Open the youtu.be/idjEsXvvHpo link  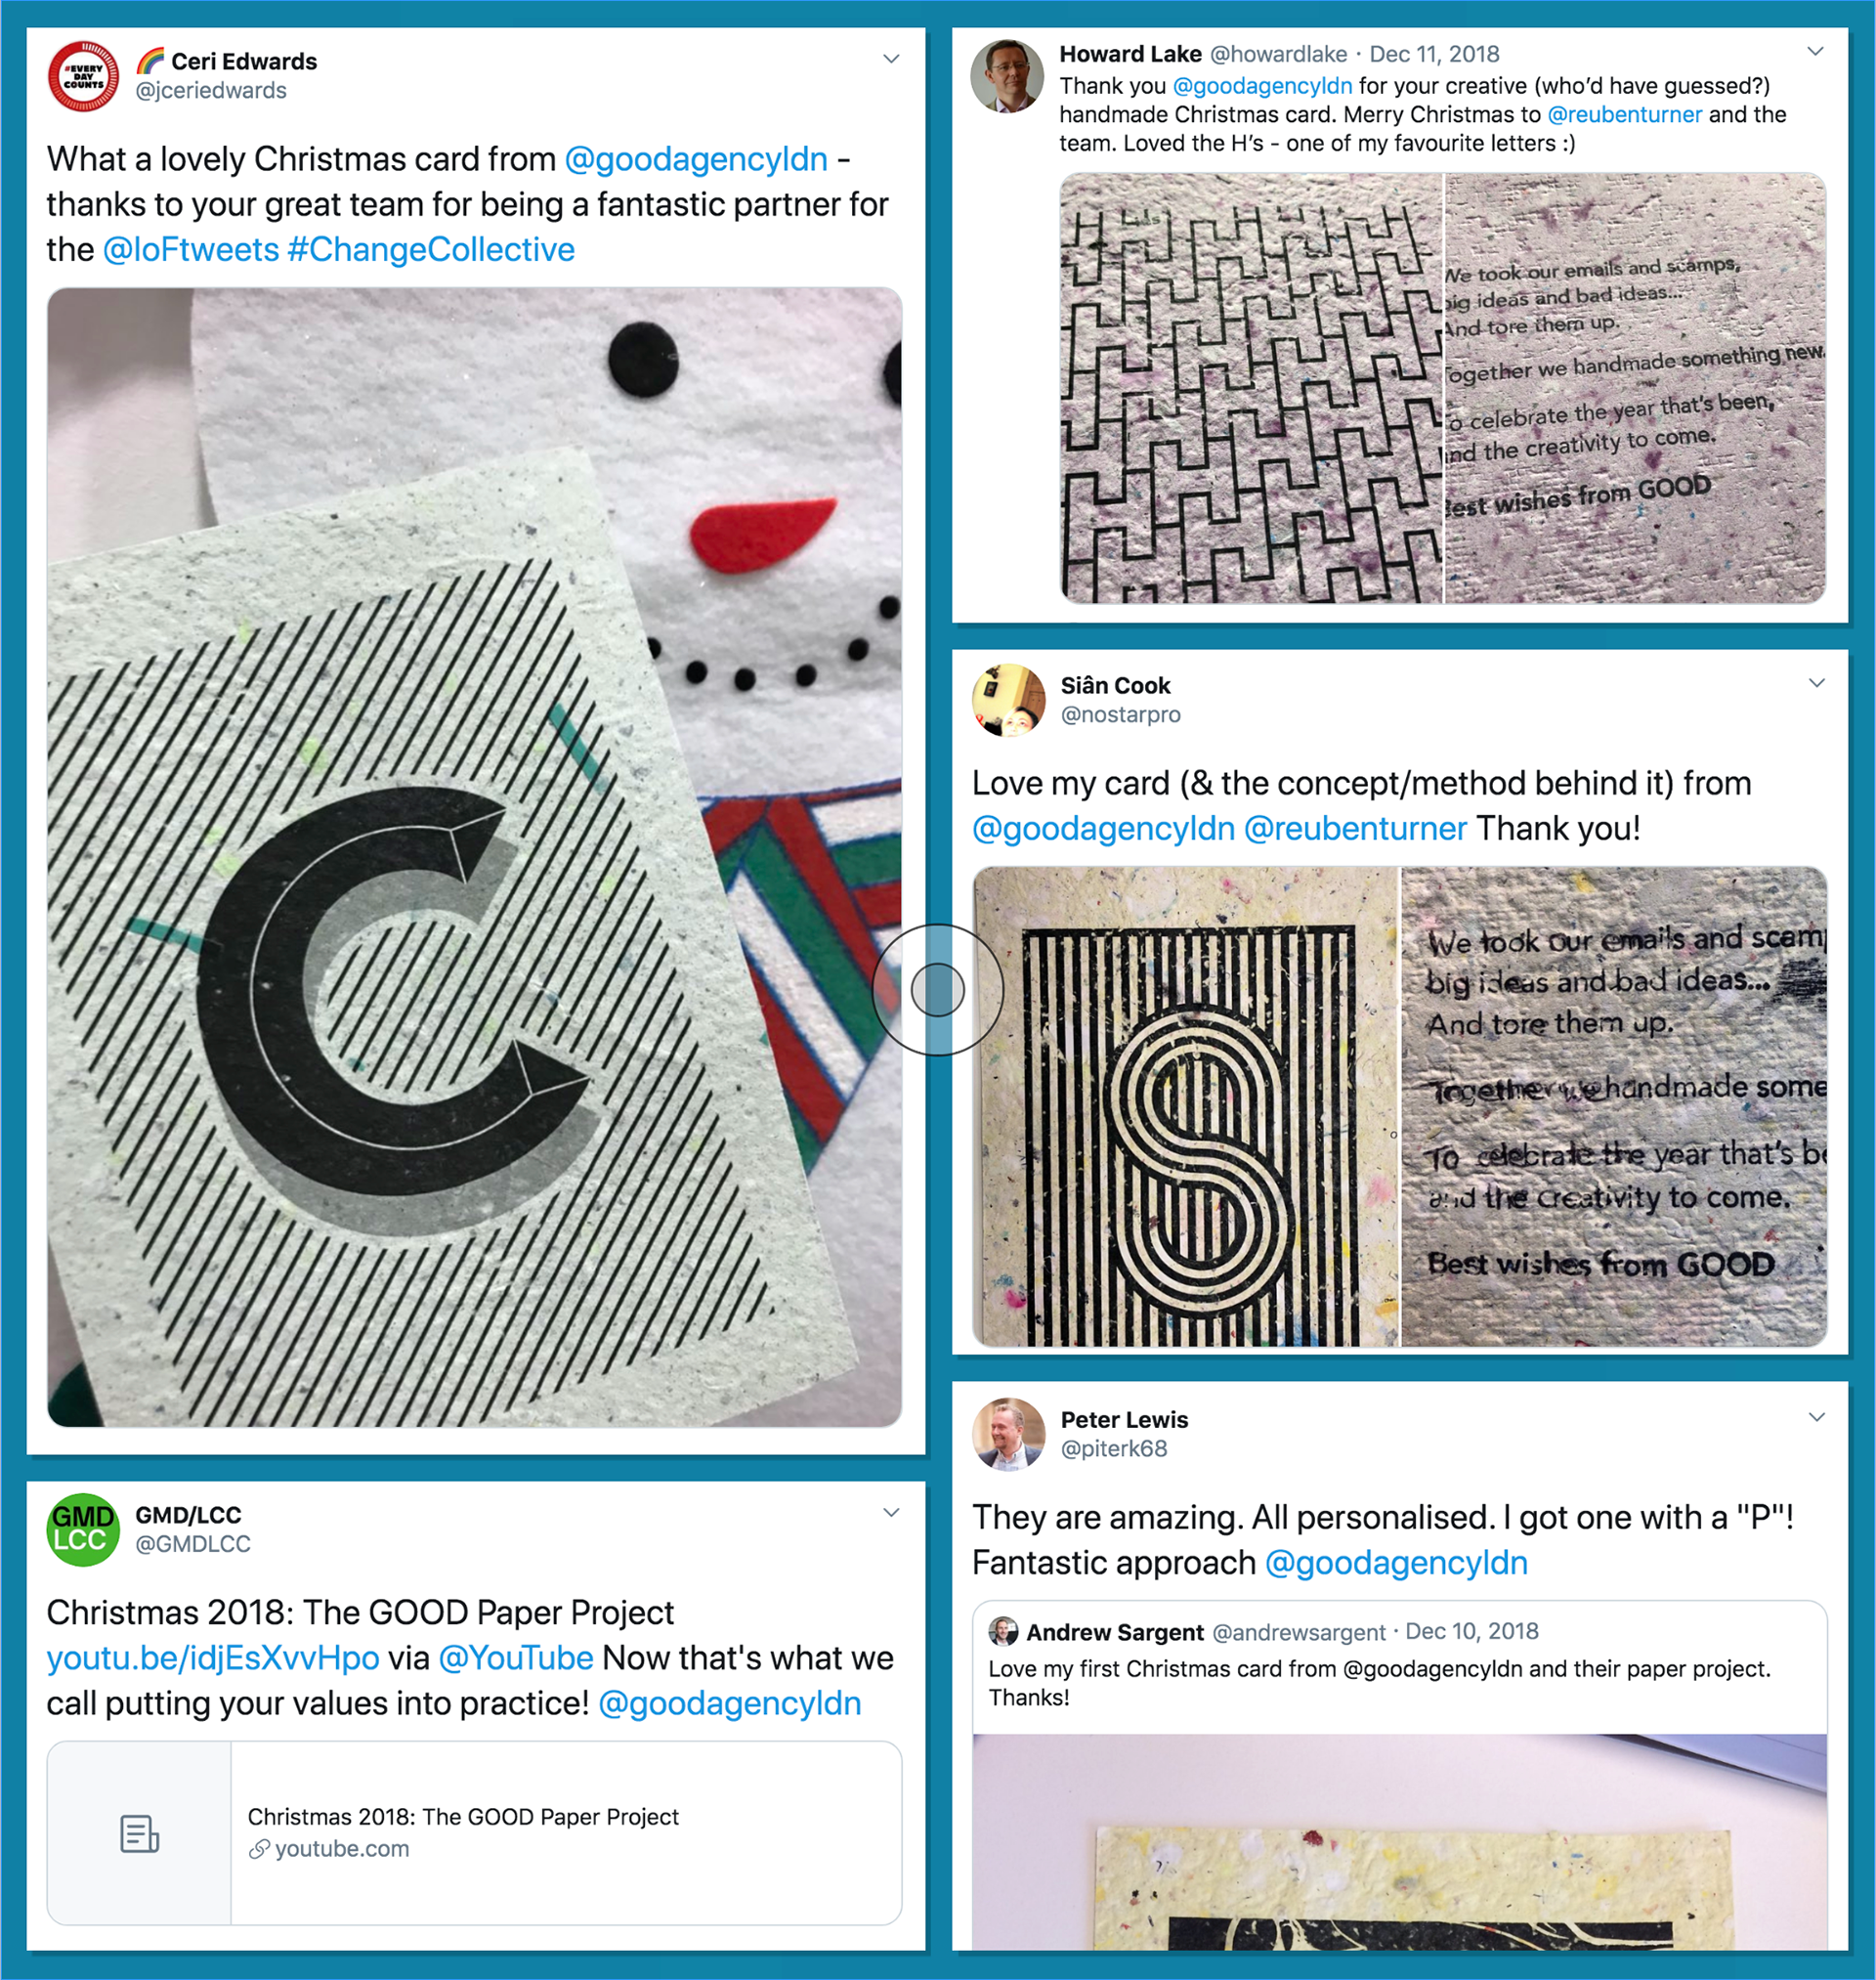tap(213, 1658)
